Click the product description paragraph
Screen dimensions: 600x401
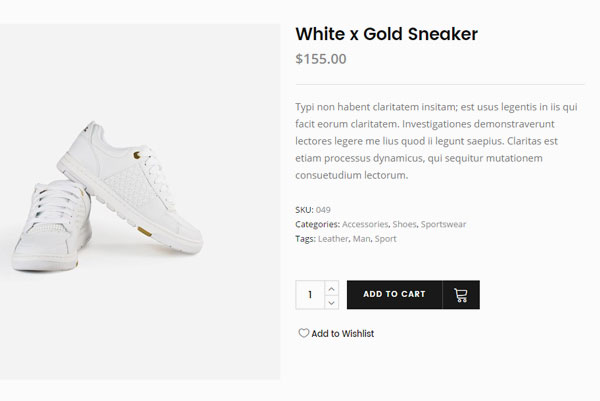(440, 140)
